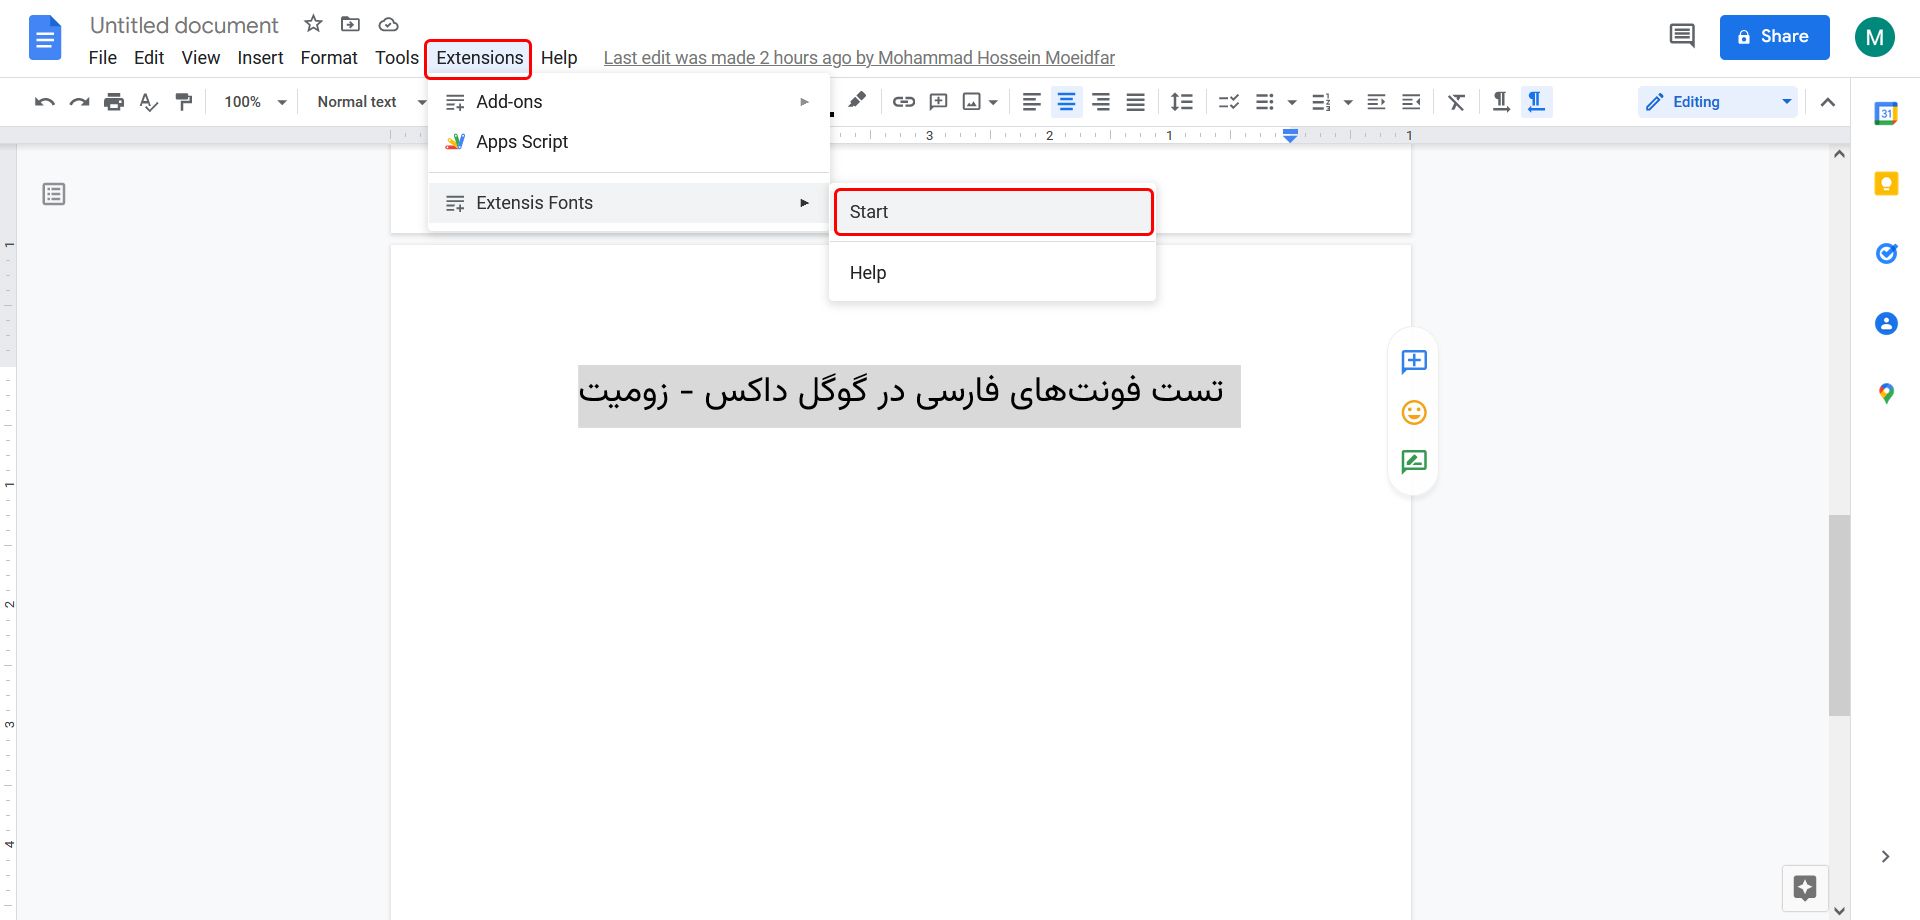Image resolution: width=1920 pixels, height=920 pixels.
Task: Open the zoom level dropdown
Action: (252, 101)
